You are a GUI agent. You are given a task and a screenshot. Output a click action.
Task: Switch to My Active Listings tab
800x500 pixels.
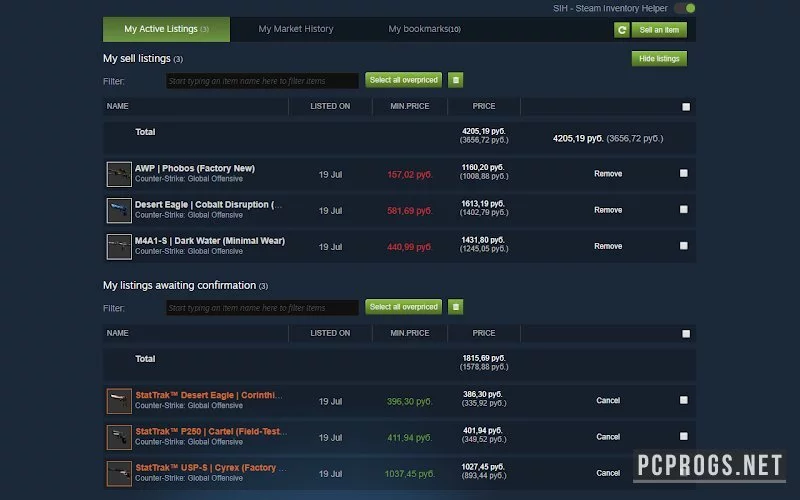(166, 30)
